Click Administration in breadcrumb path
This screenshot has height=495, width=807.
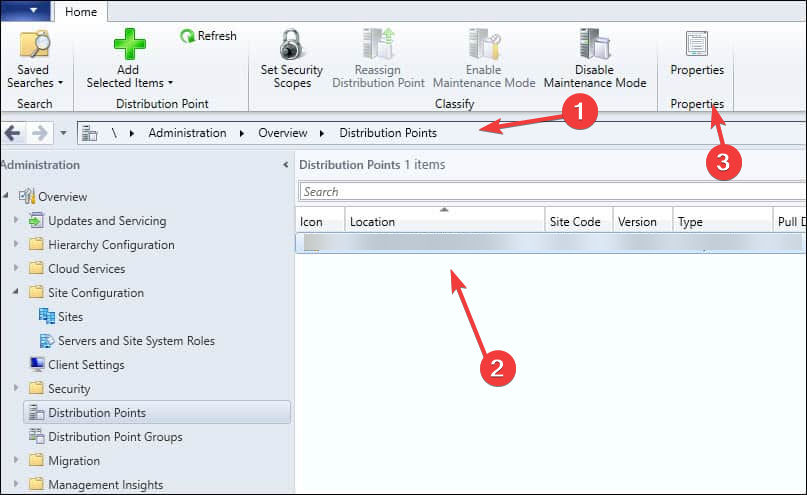187,133
